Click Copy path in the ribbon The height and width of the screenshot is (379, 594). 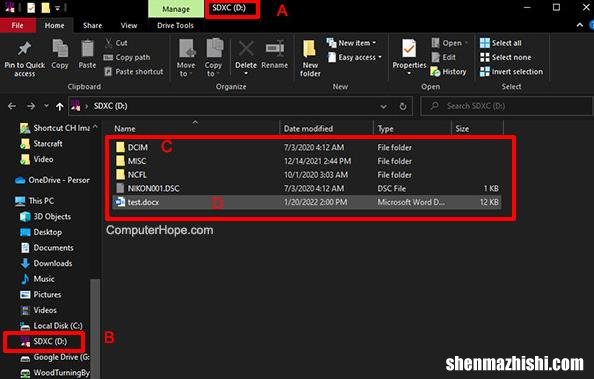click(x=127, y=57)
